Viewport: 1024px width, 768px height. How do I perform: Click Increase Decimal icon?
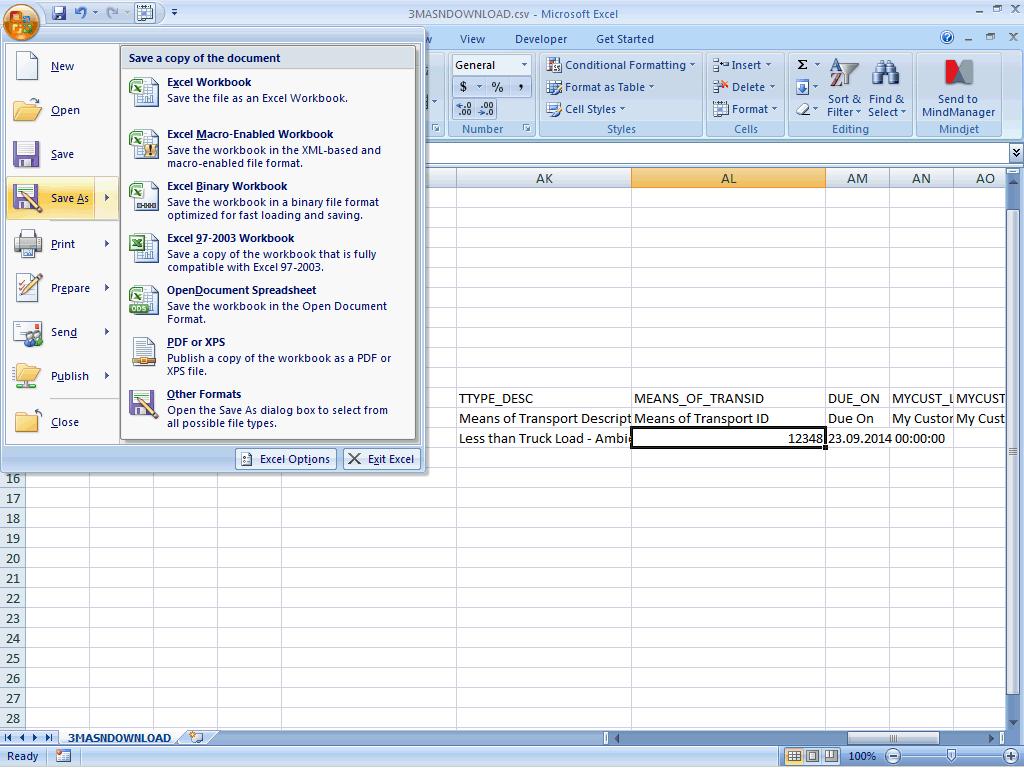point(464,109)
